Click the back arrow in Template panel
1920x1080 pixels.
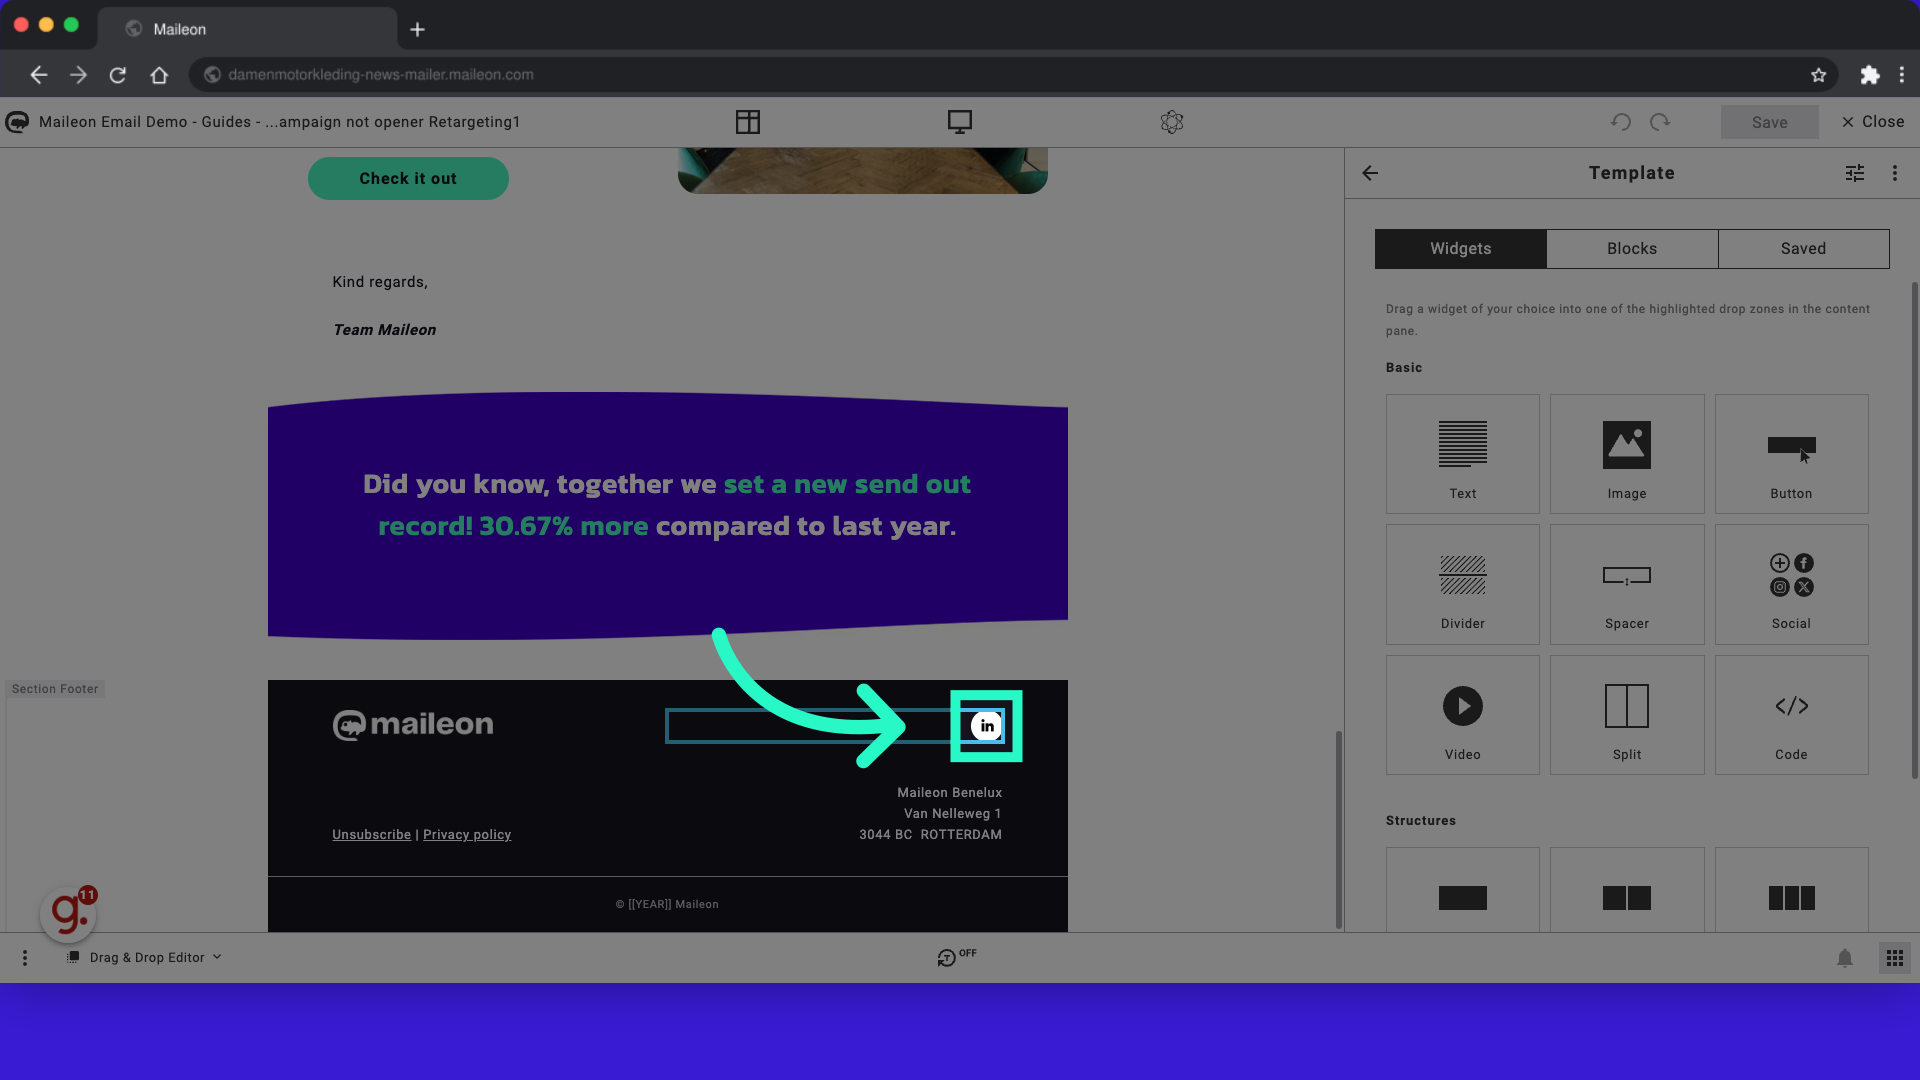coord(1369,173)
